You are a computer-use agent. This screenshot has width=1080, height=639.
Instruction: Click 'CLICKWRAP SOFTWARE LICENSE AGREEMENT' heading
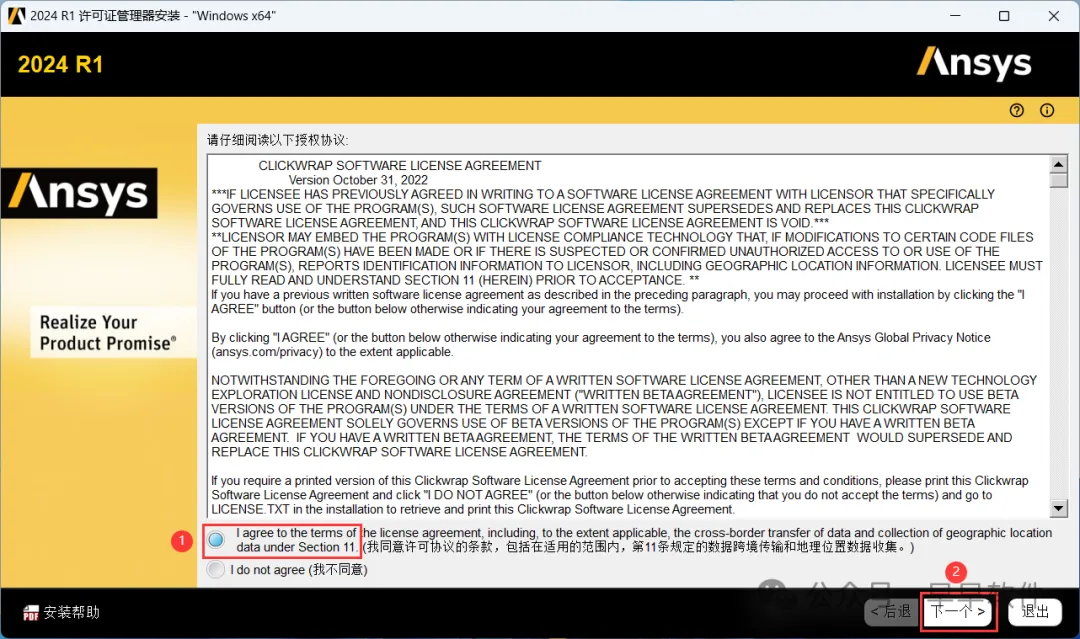[x=399, y=166]
